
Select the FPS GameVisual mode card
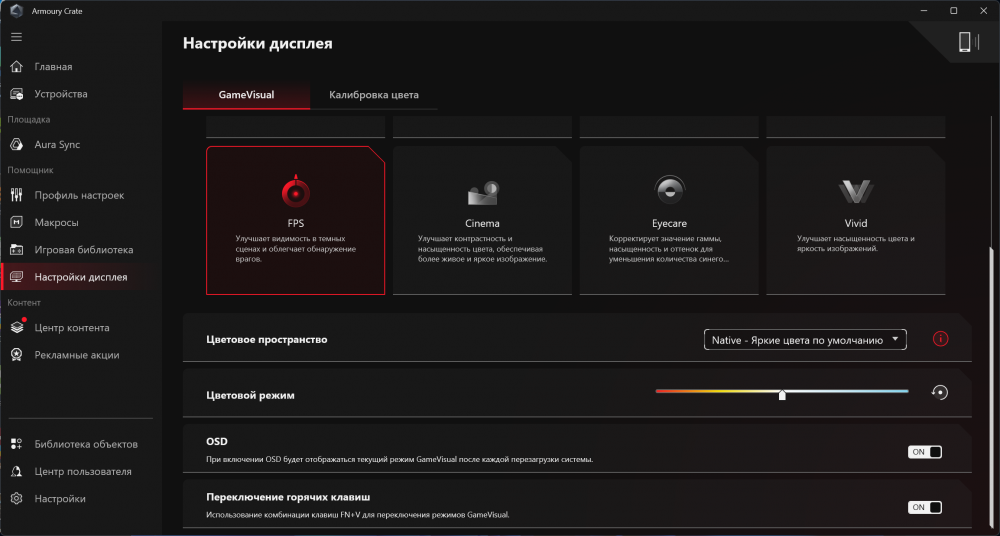pos(295,220)
